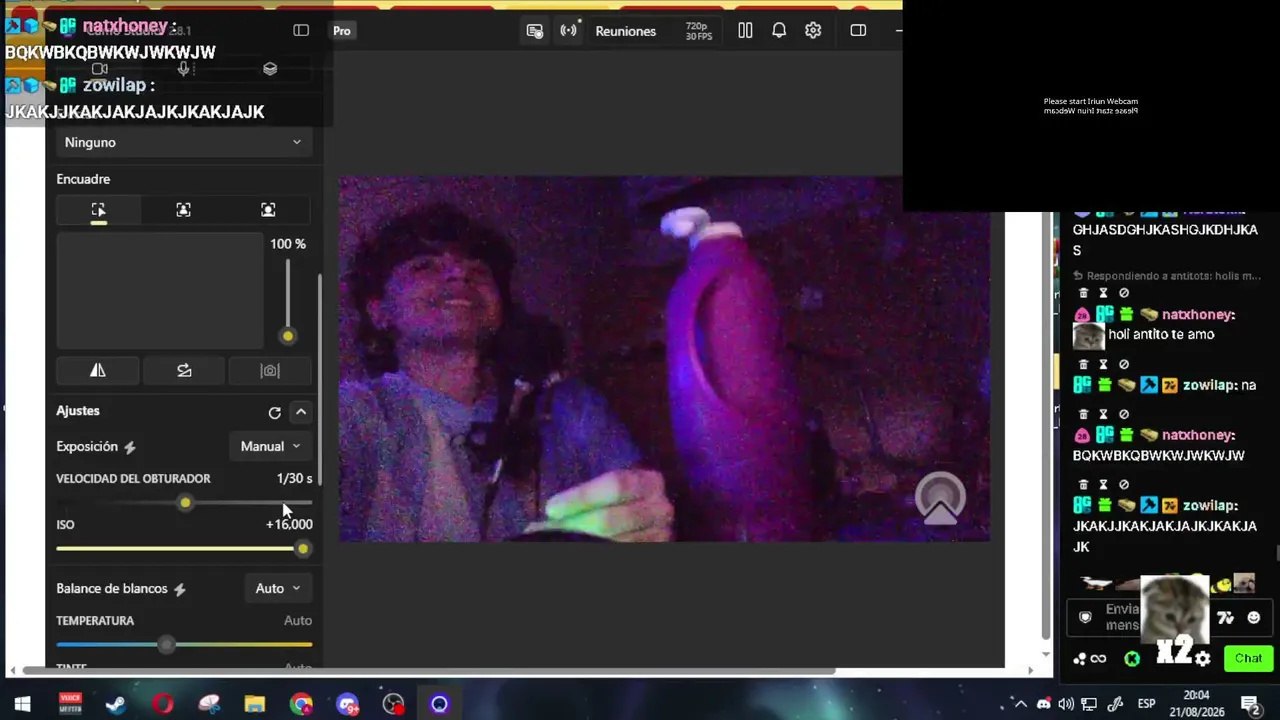Open the Windows notification center
This screenshot has width=1280, height=720.
tap(1249, 704)
